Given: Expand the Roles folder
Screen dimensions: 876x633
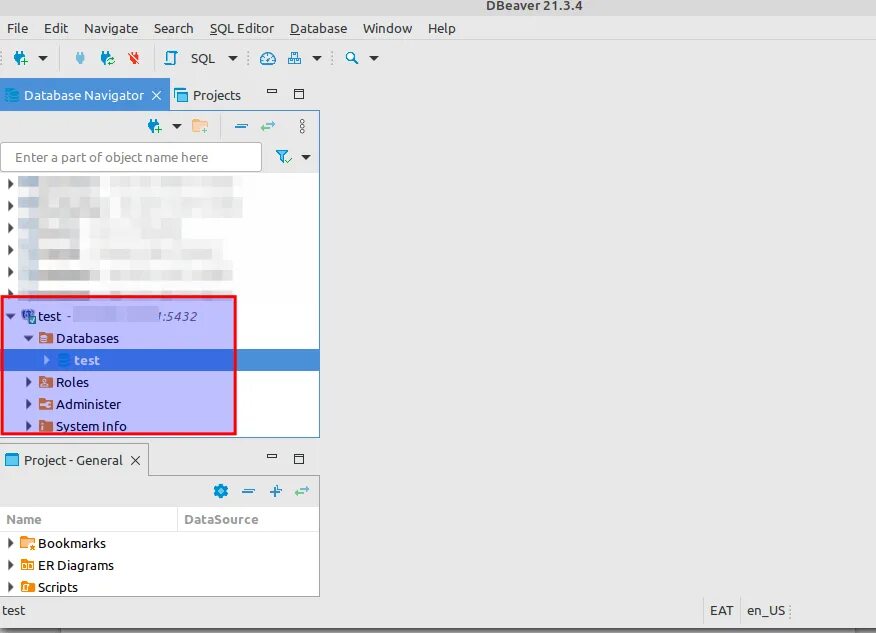Looking at the screenshot, I should click(28, 382).
